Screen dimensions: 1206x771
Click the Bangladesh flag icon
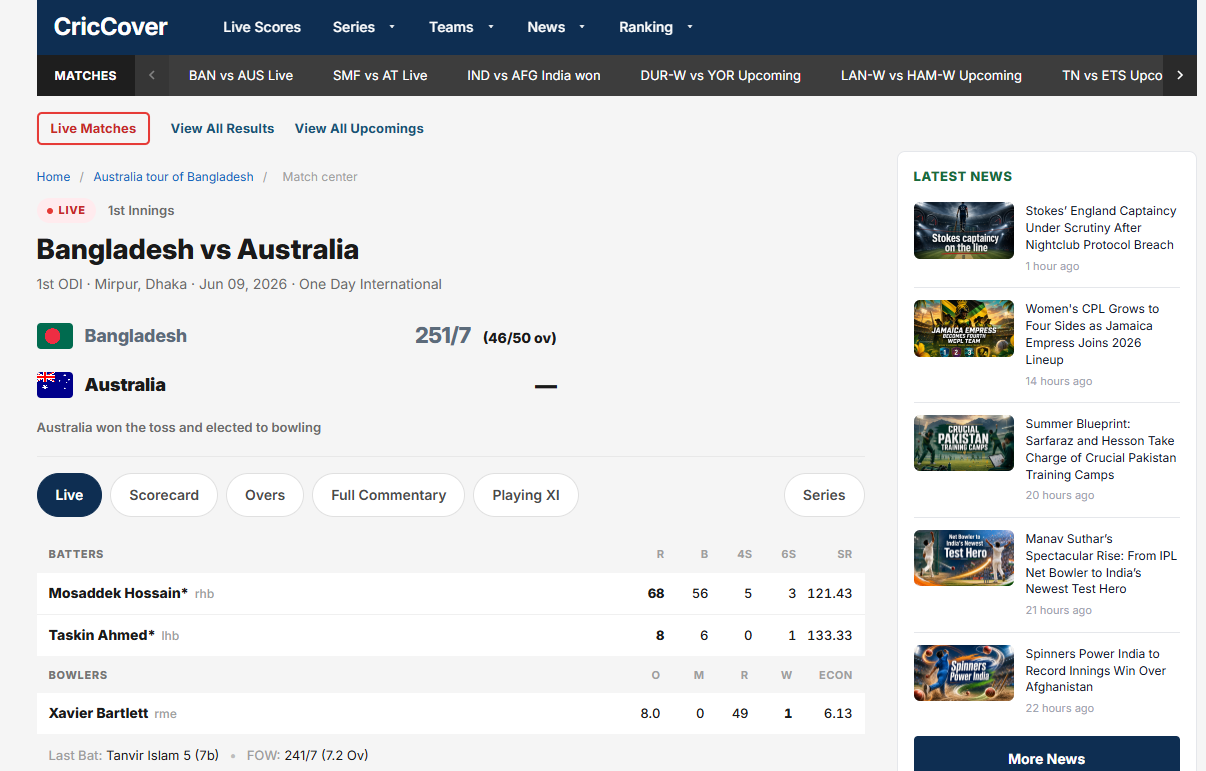click(55, 336)
